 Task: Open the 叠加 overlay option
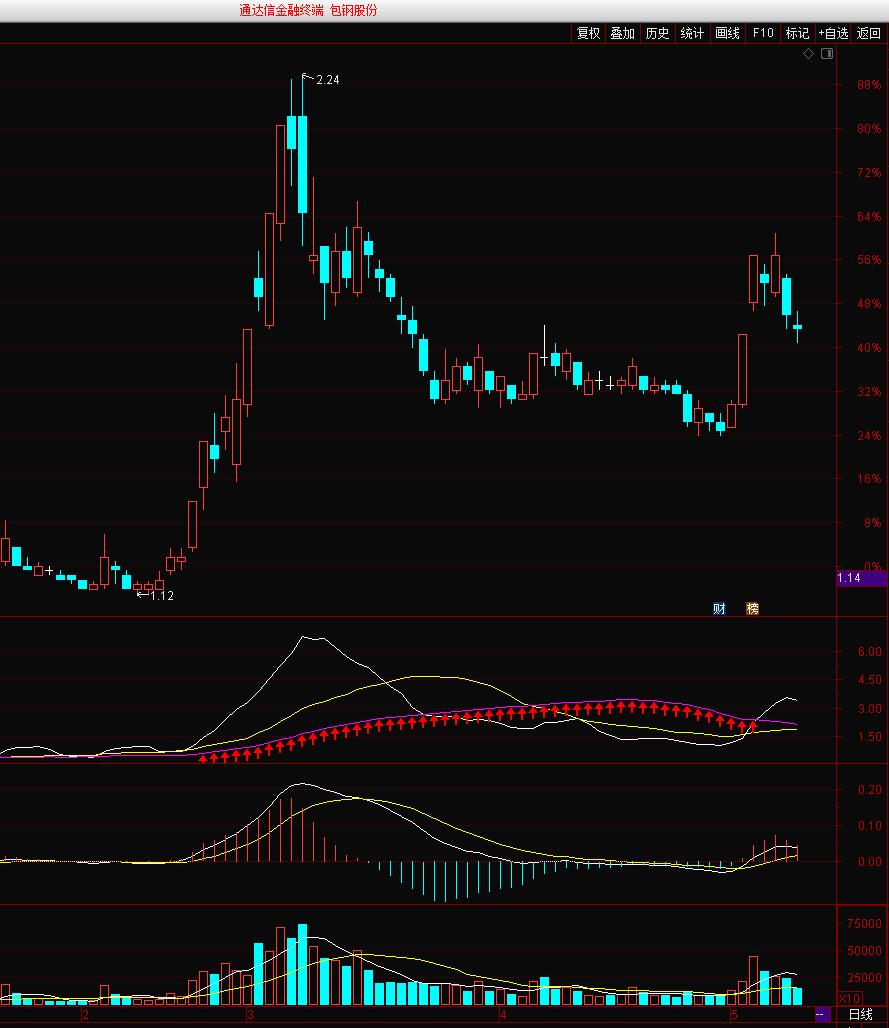click(622, 33)
